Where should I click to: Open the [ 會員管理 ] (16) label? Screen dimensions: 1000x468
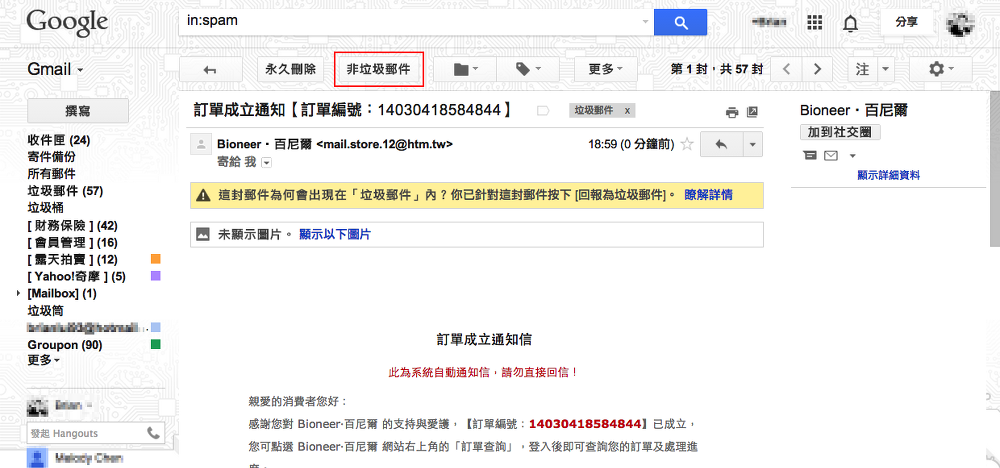coord(73,242)
